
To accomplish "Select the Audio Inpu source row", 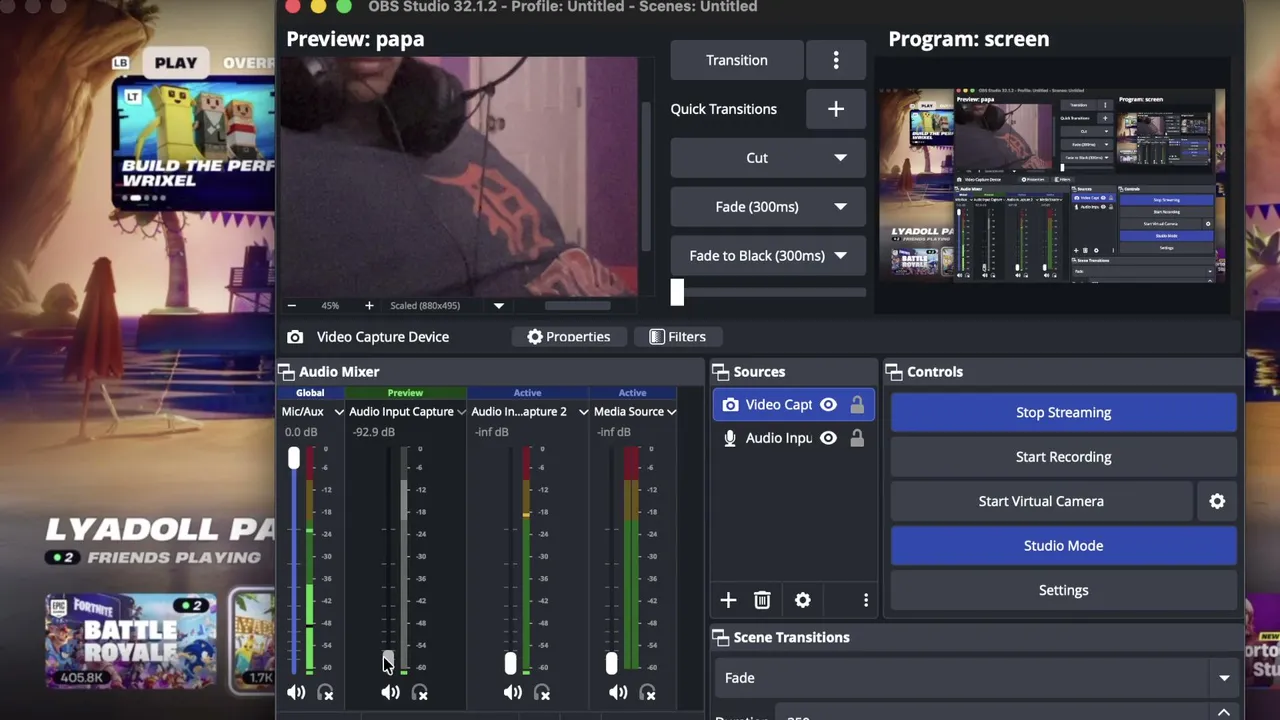I will (x=793, y=438).
